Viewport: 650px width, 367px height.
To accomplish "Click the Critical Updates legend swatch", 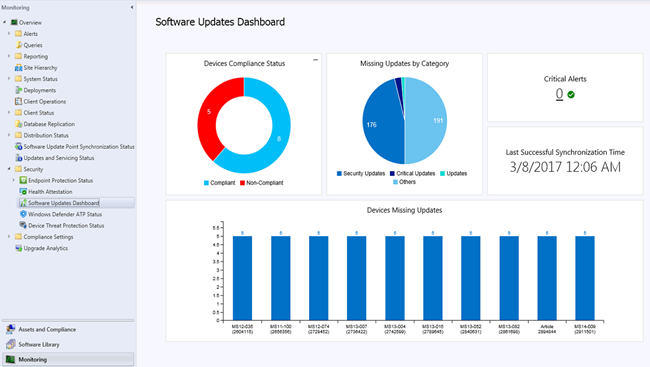I will [x=392, y=173].
